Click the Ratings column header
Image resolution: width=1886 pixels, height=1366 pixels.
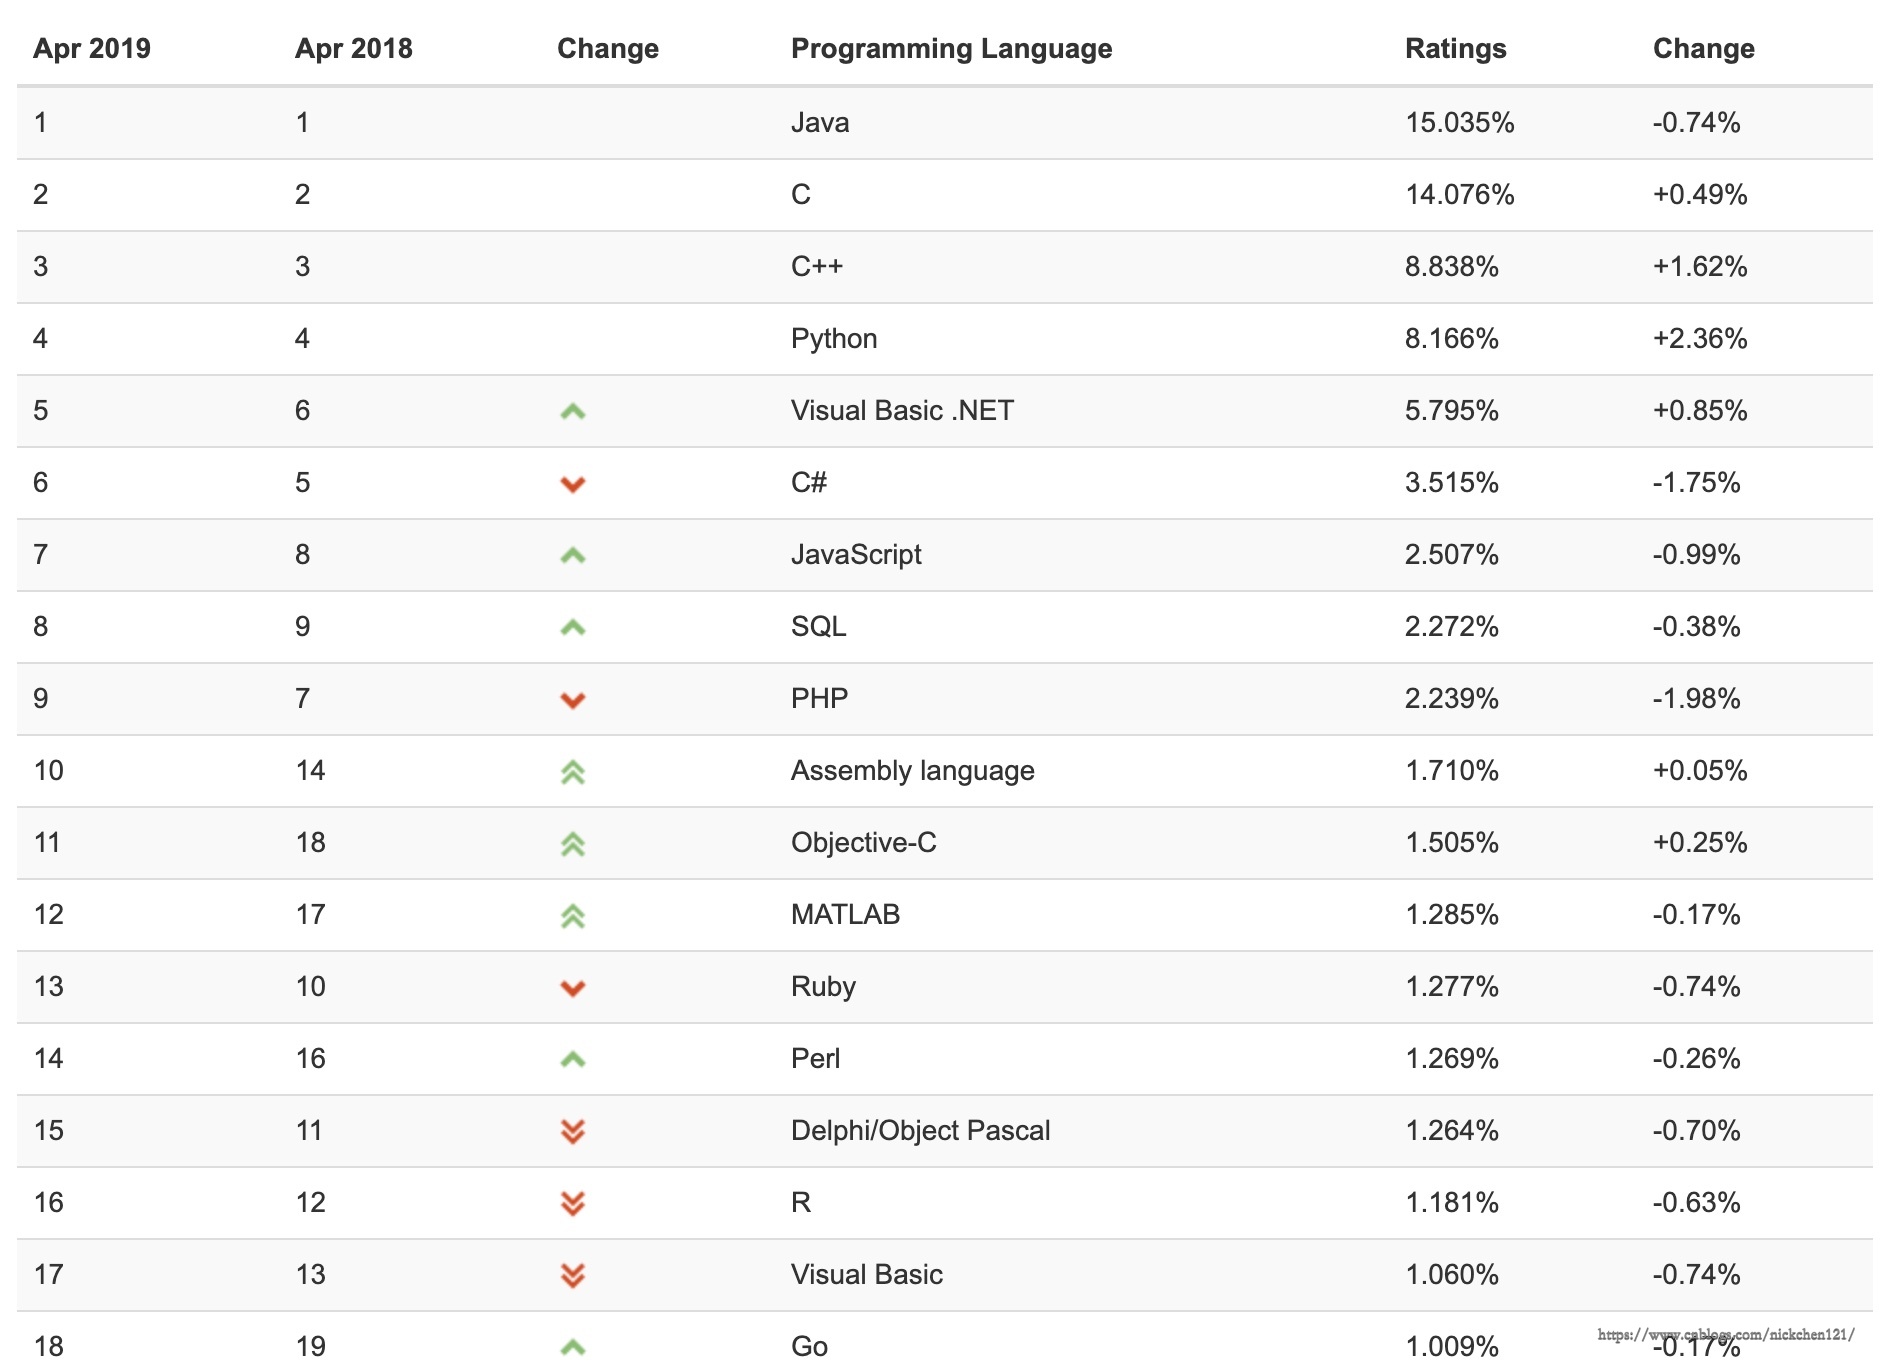click(1455, 48)
